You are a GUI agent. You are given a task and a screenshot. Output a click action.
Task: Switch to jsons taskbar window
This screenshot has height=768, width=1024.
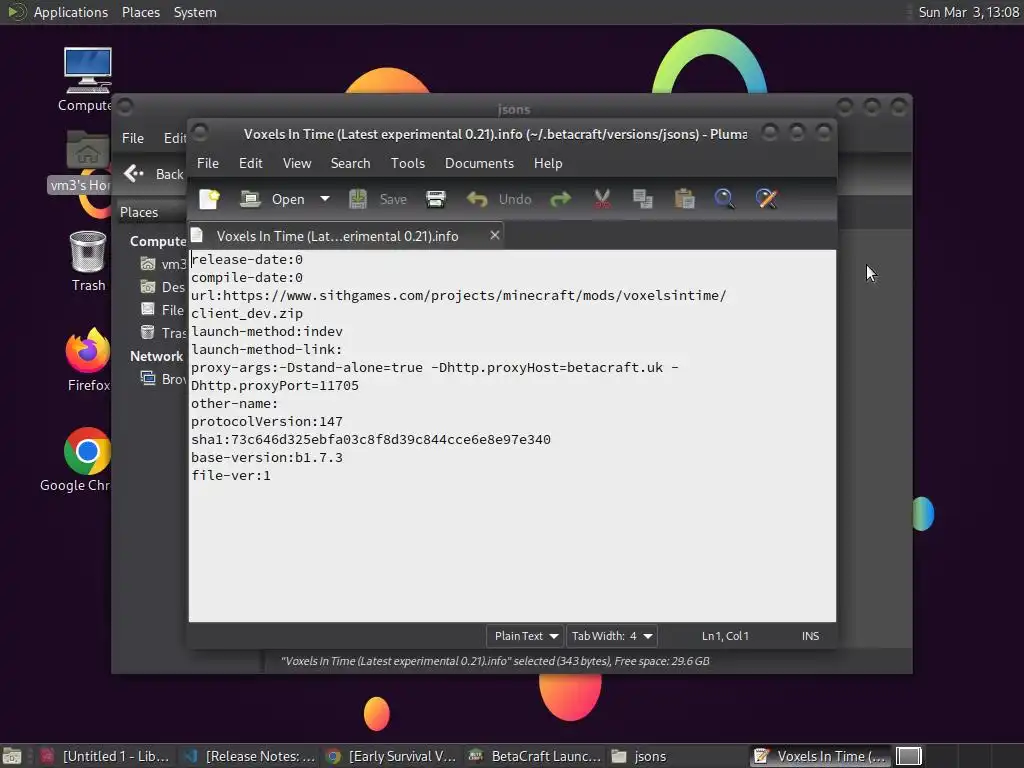tap(676, 756)
